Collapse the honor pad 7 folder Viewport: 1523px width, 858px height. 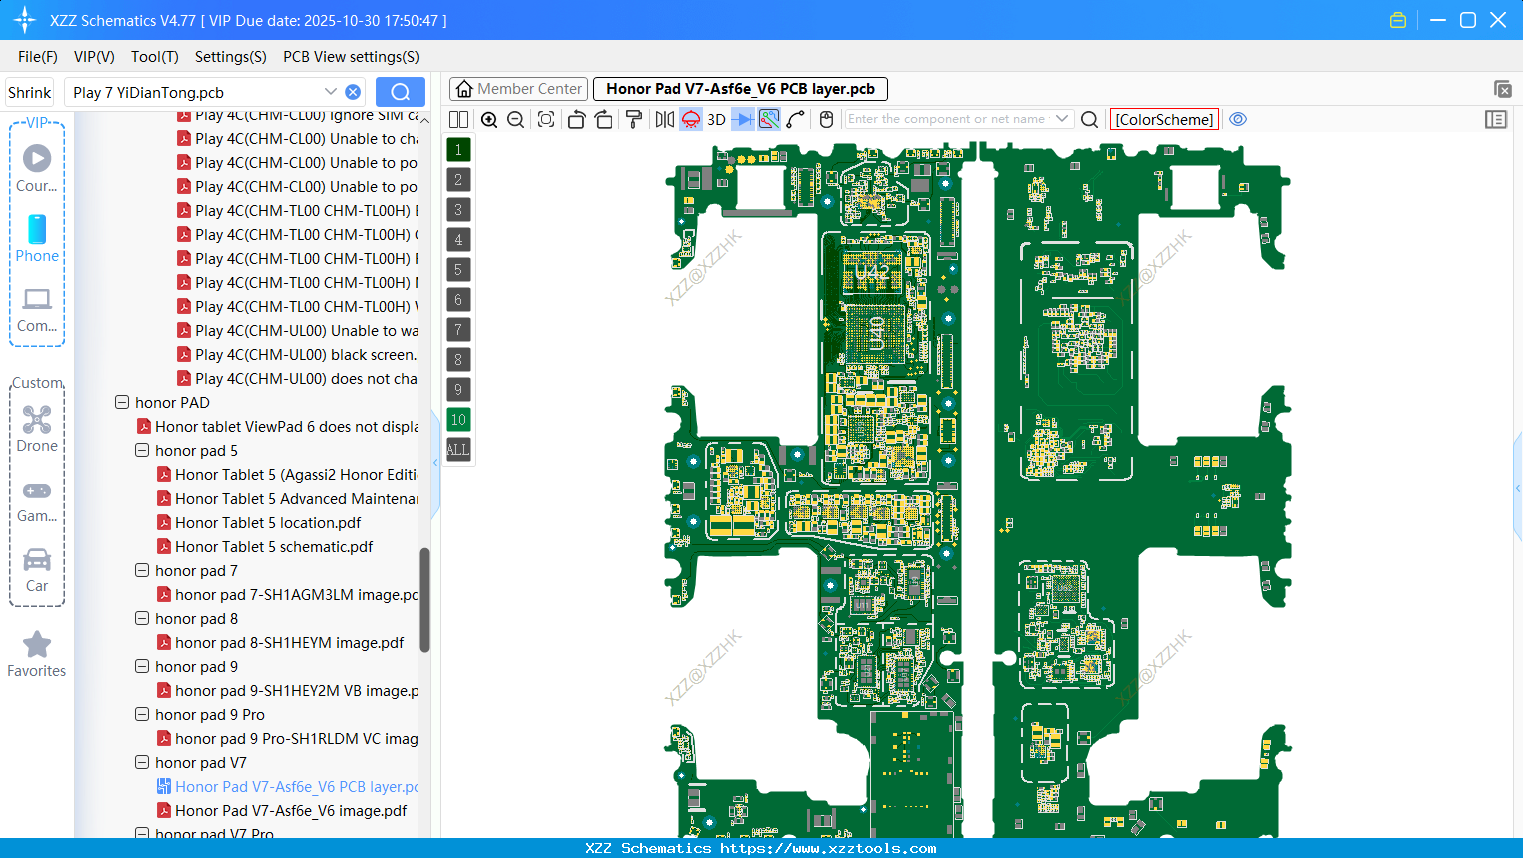[142, 570]
